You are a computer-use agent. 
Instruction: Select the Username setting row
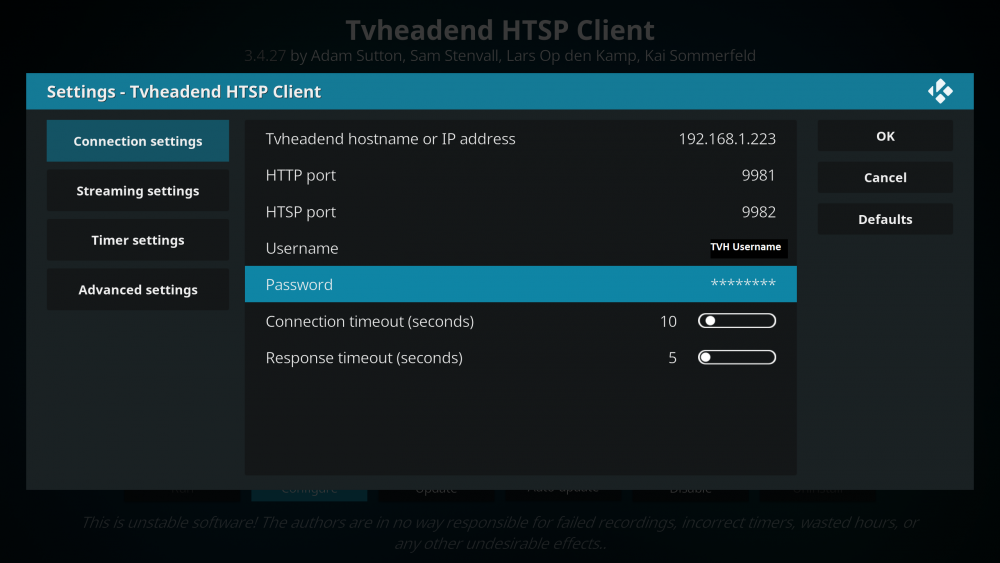(x=520, y=248)
